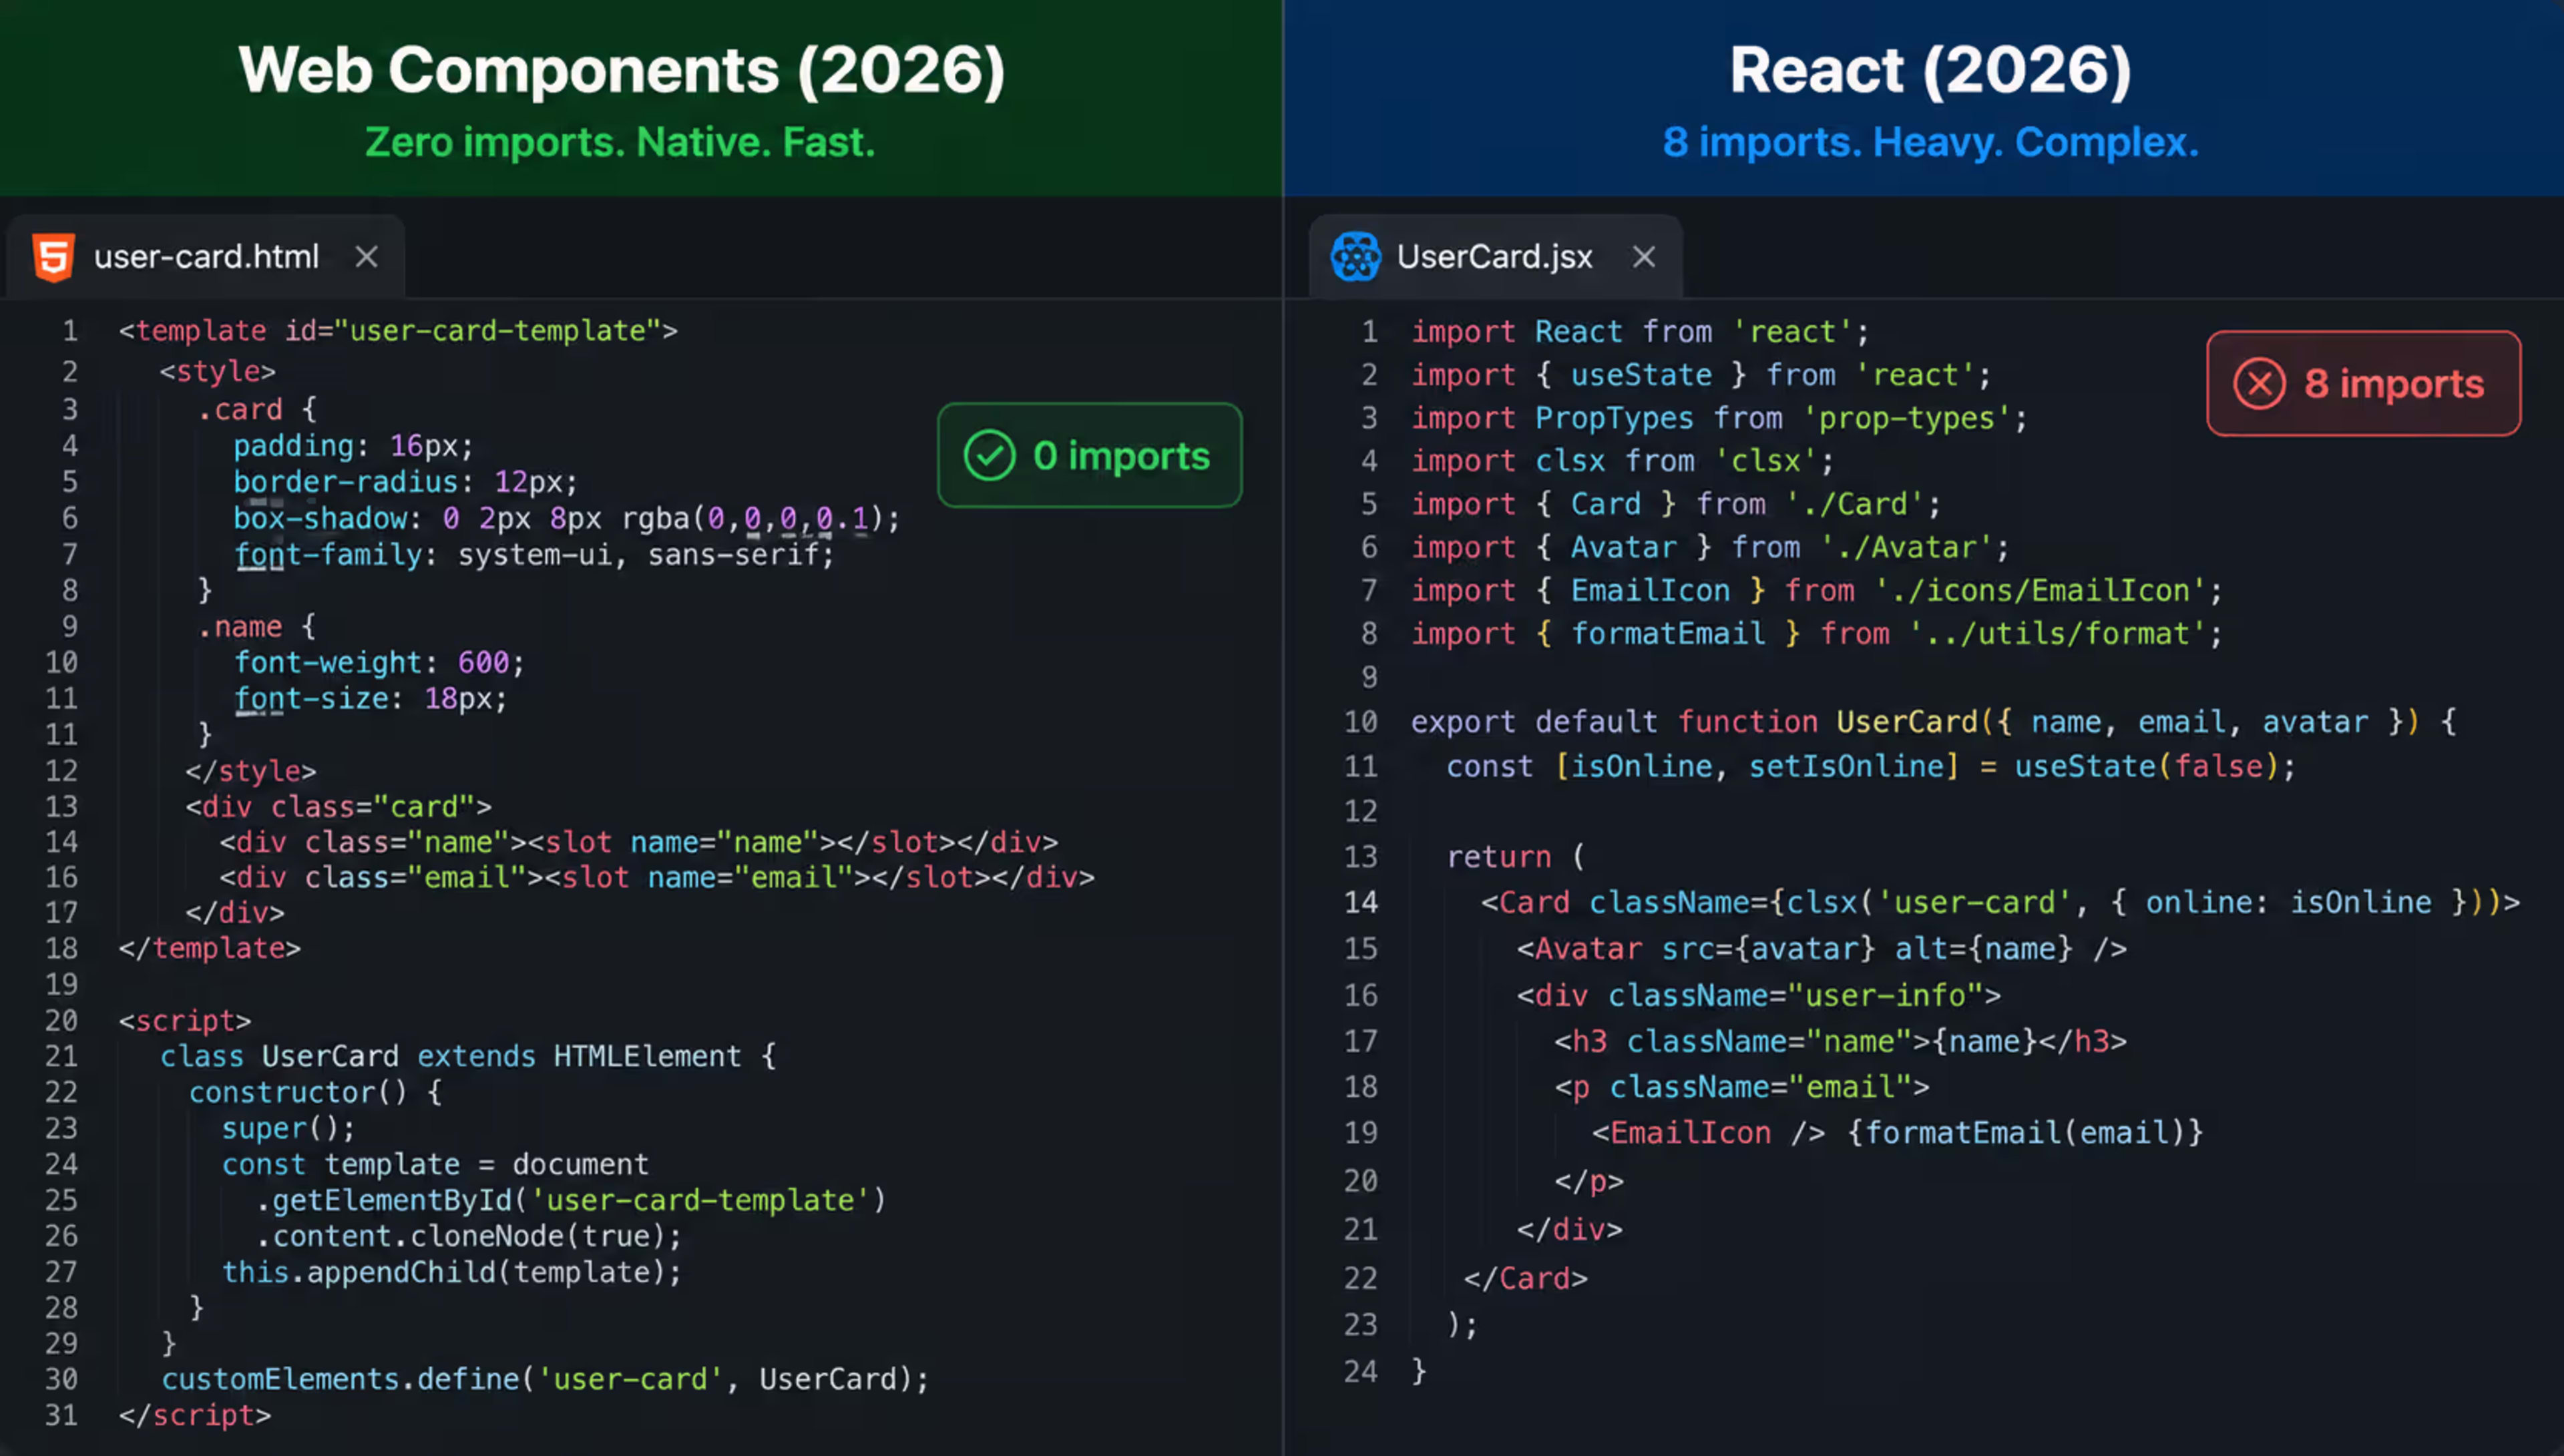The image size is (2564, 1456).
Task: Click line number 20 in HTML editor gutter
Action: coord(61,1020)
